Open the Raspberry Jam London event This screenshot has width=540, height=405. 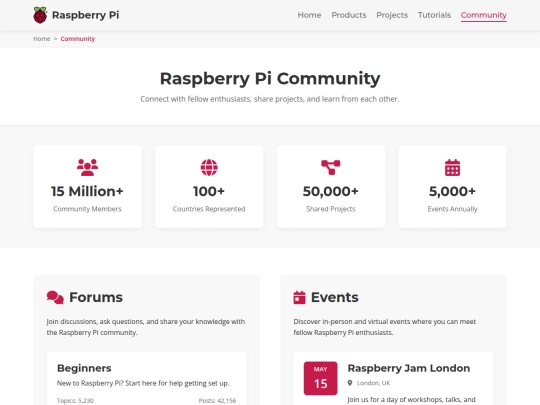click(x=409, y=368)
